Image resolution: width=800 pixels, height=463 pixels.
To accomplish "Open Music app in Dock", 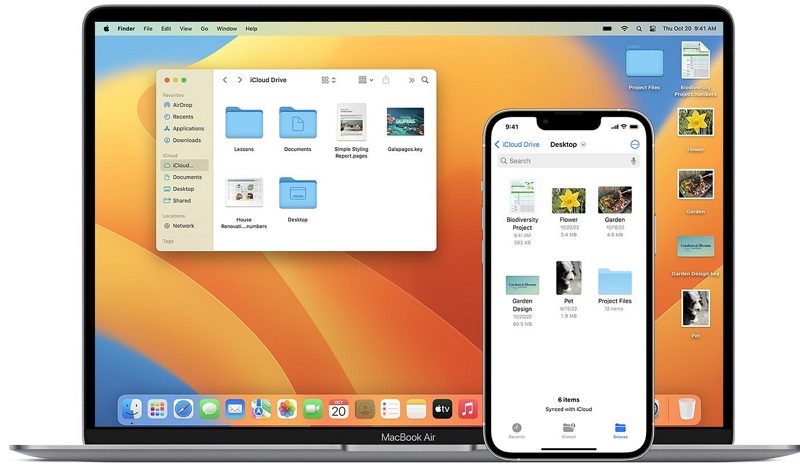I will pos(468,409).
